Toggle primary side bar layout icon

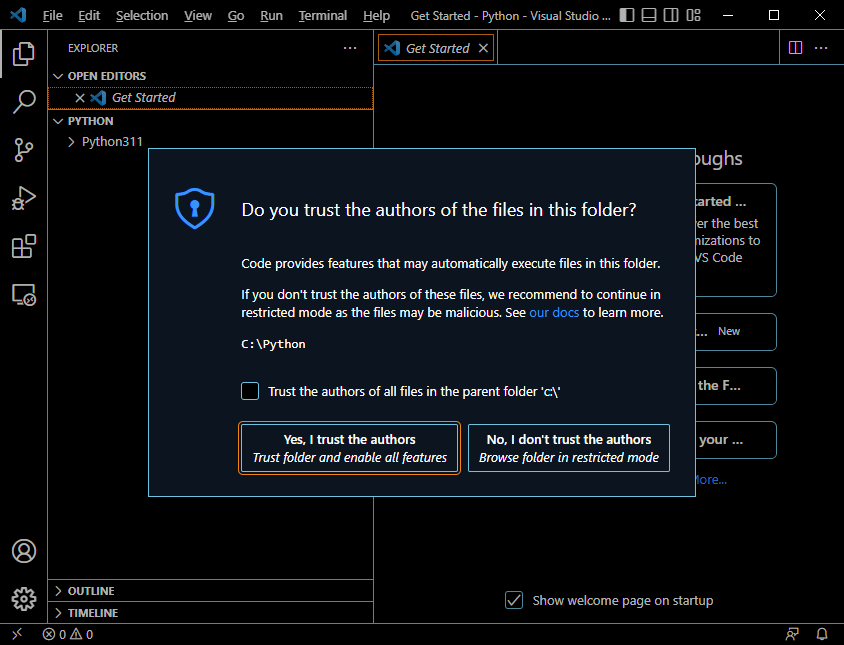point(627,15)
